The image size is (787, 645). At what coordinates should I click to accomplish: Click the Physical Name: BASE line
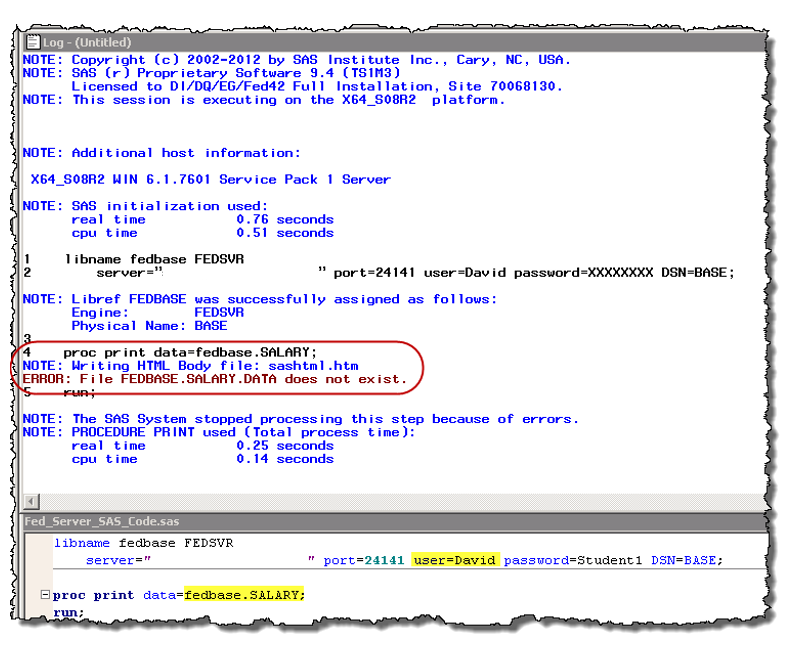click(149, 326)
